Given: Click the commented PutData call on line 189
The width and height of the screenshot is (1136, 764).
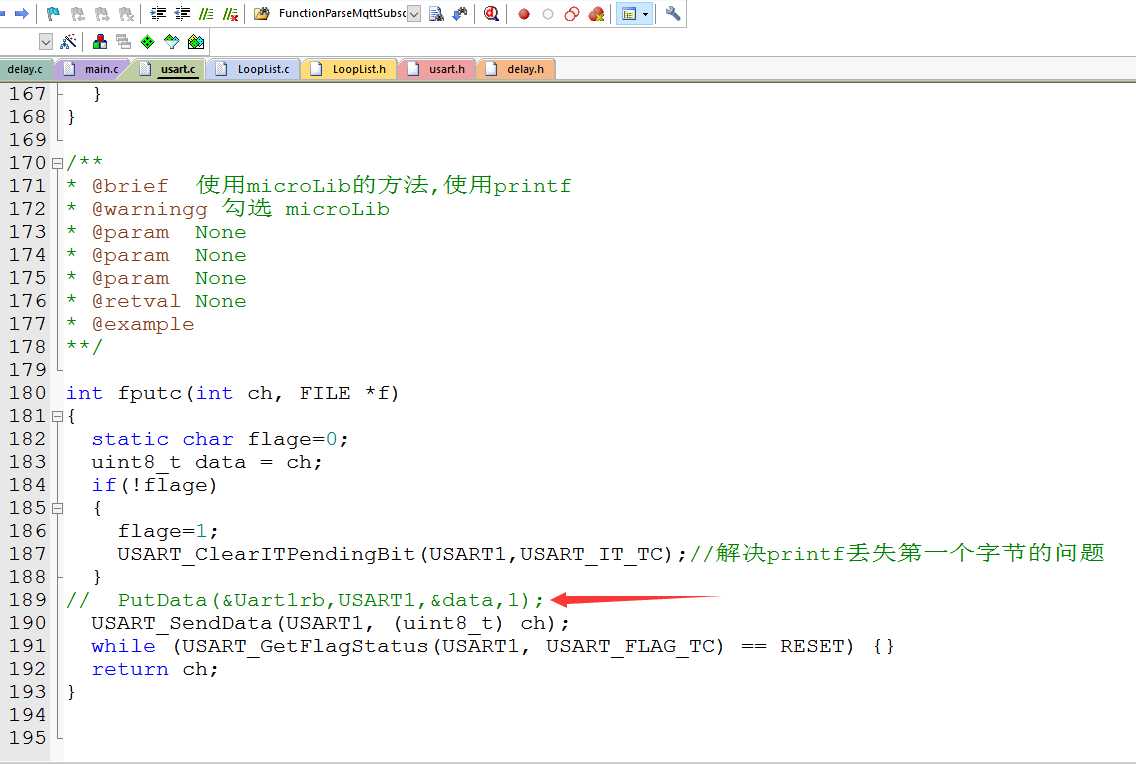Looking at the screenshot, I should click(x=330, y=600).
